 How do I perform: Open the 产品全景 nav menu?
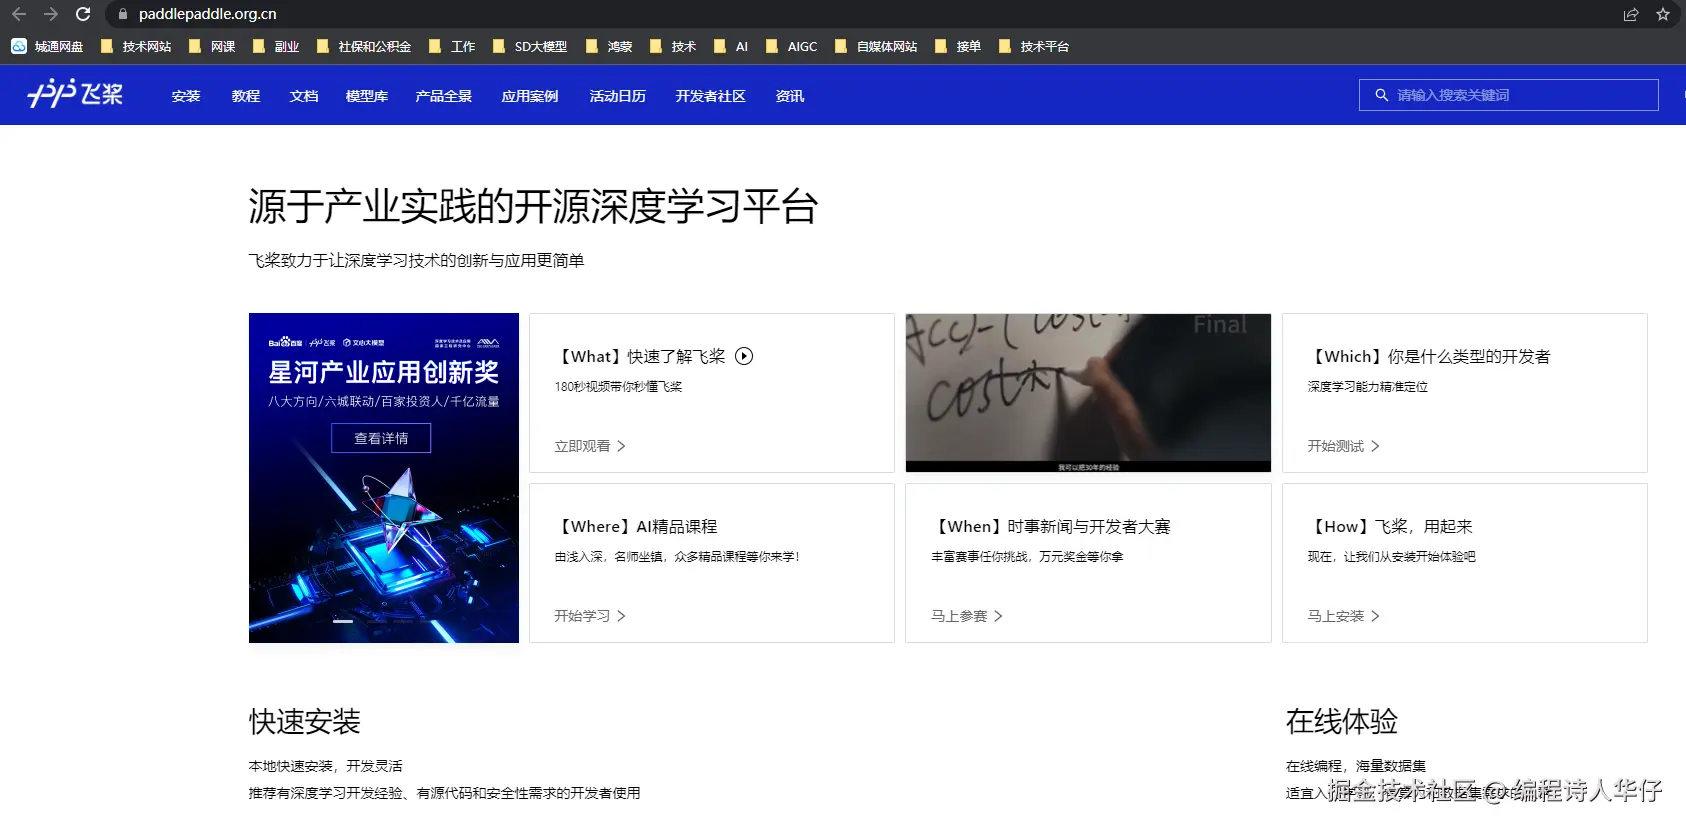coord(444,96)
